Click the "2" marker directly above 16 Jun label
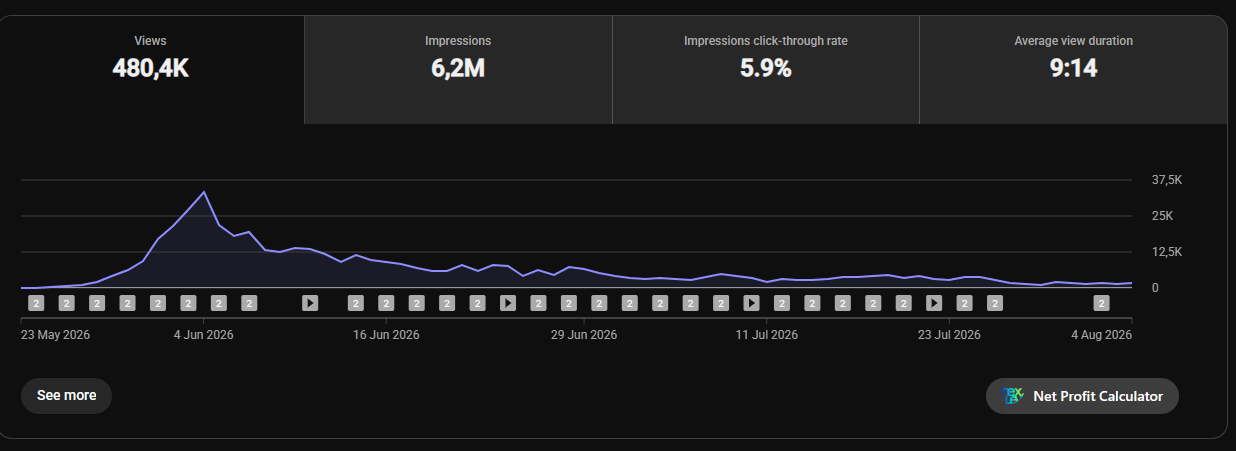This screenshot has height=451, width=1236. pos(386,302)
